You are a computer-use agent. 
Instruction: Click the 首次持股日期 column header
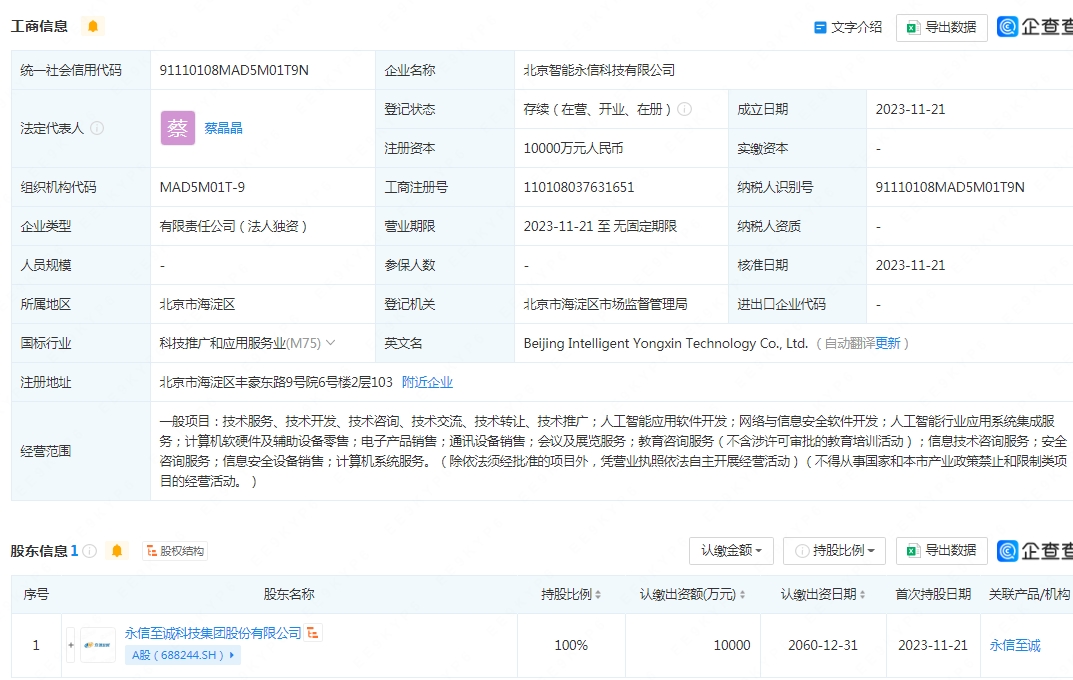(933, 594)
